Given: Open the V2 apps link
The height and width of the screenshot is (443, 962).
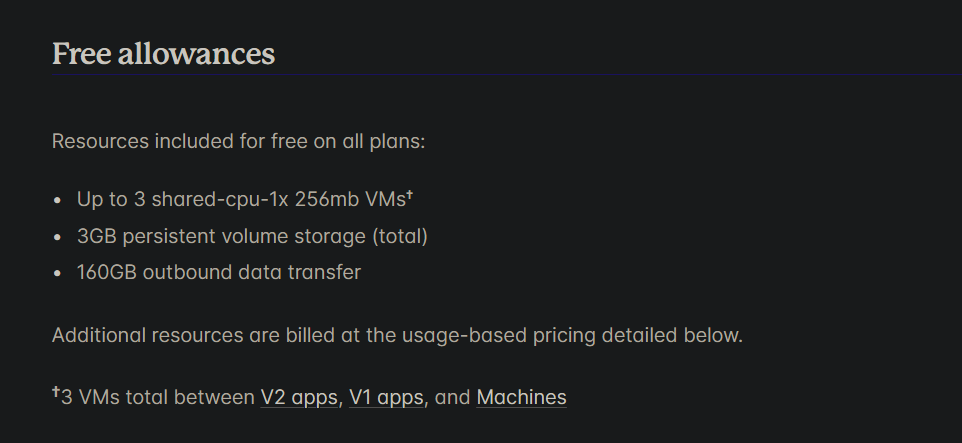Looking at the screenshot, I should point(299,398).
